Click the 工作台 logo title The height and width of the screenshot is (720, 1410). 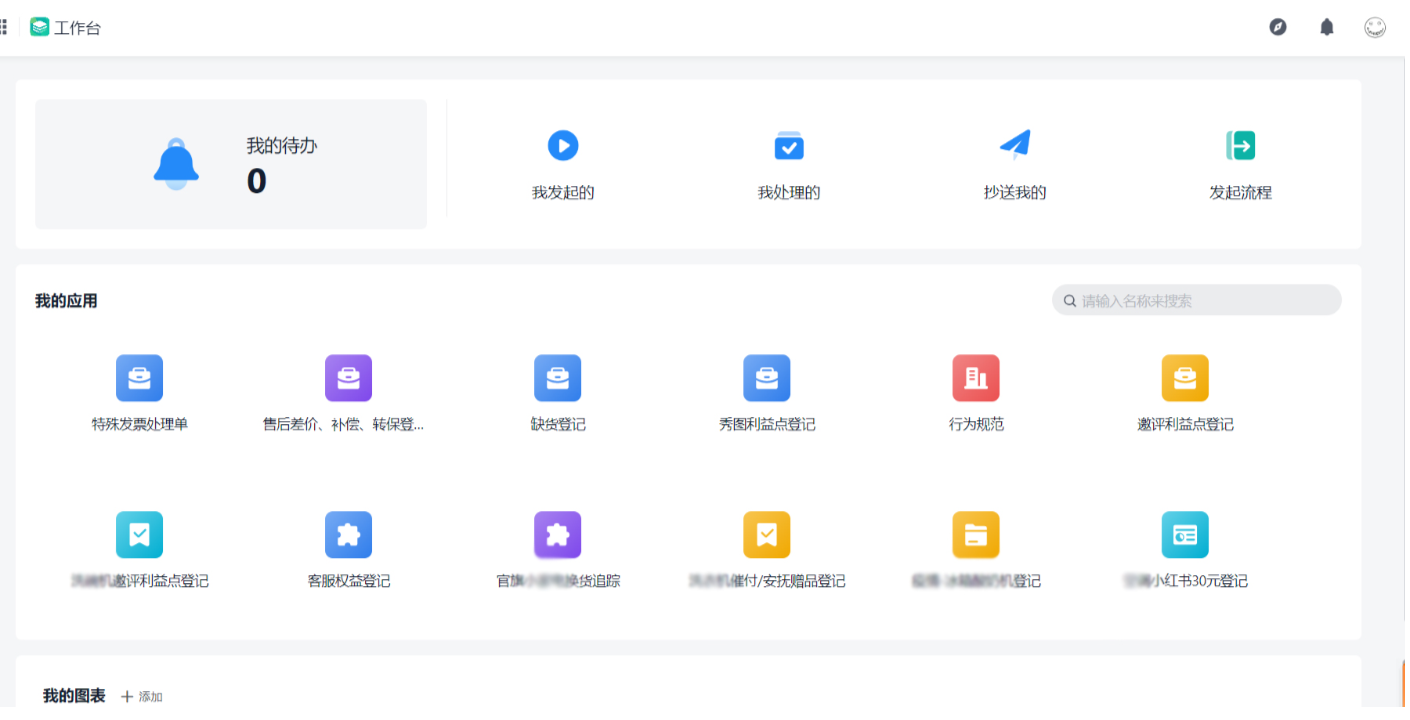pos(66,27)
